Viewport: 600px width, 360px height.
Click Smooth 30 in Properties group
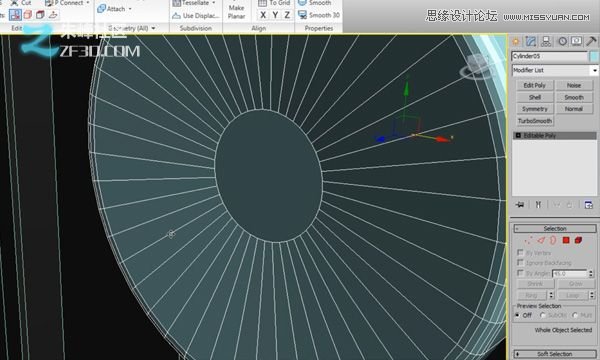click(x=319, y=15)
